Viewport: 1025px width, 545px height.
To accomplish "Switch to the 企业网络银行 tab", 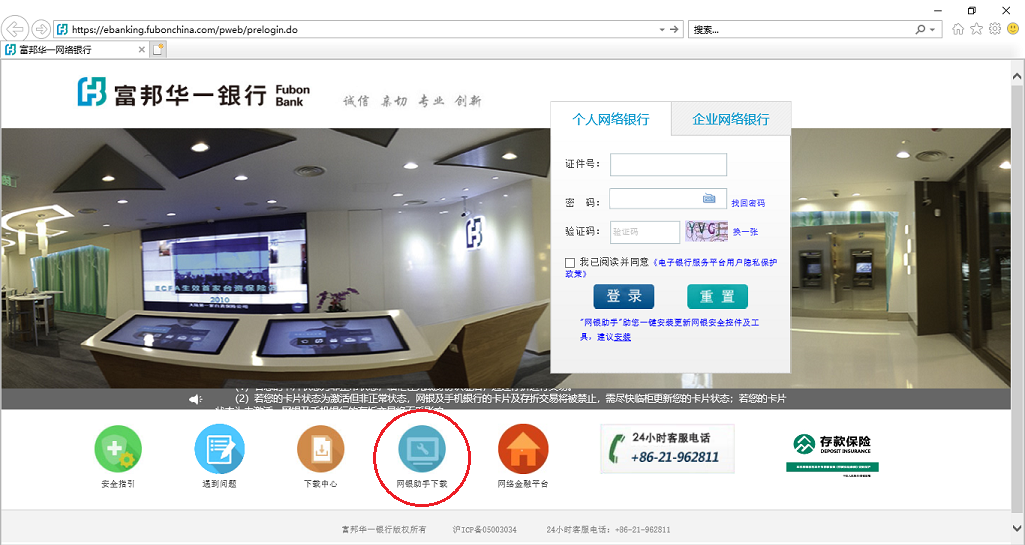I will (731, 119).
